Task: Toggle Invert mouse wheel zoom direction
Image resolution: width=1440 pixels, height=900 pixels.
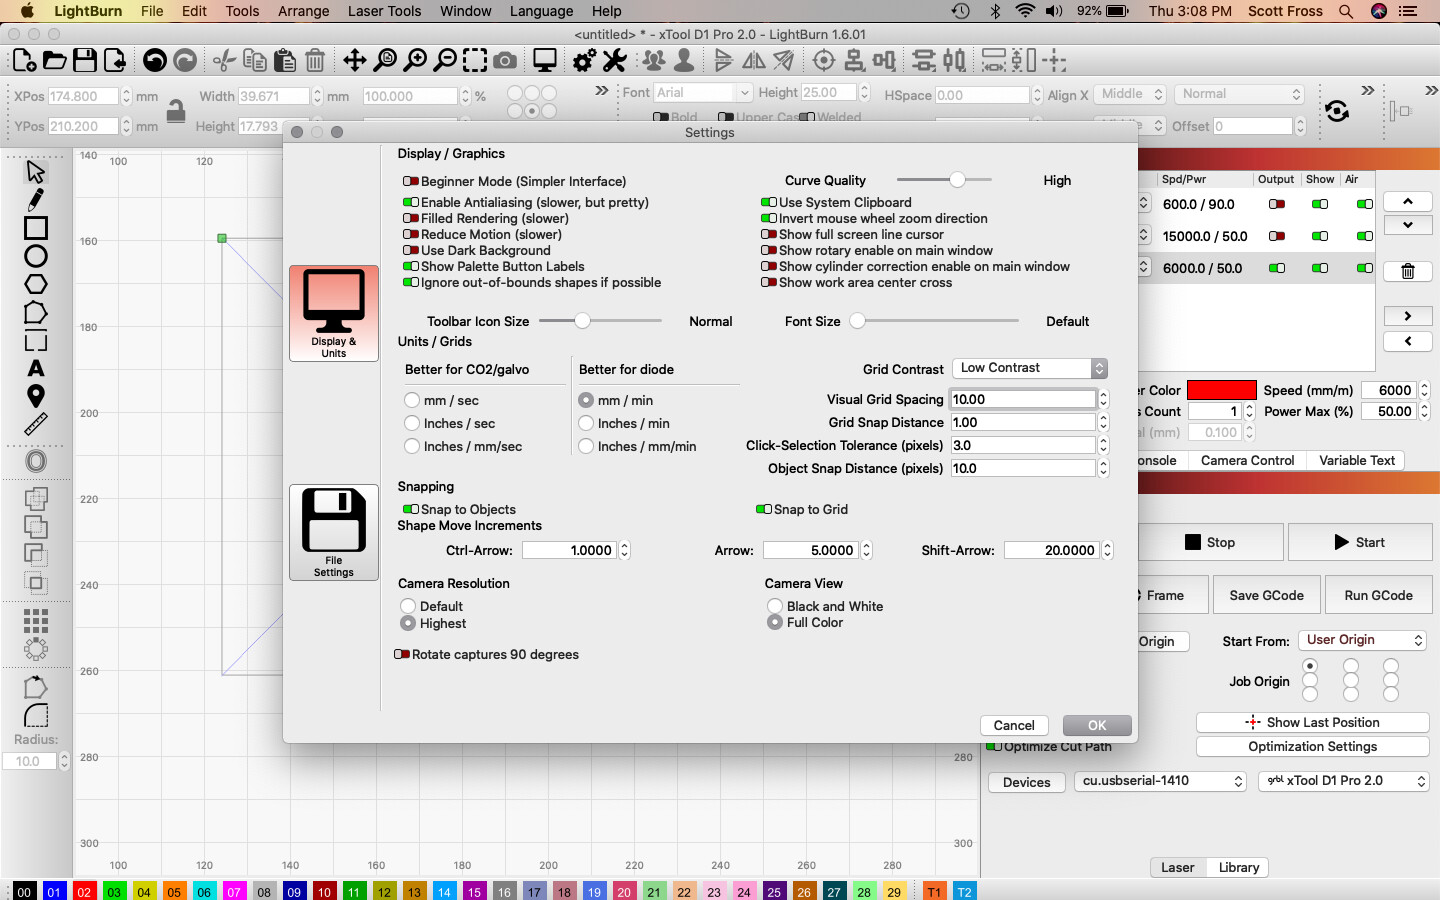Action: pyautogui.click(x=874, y=218)
